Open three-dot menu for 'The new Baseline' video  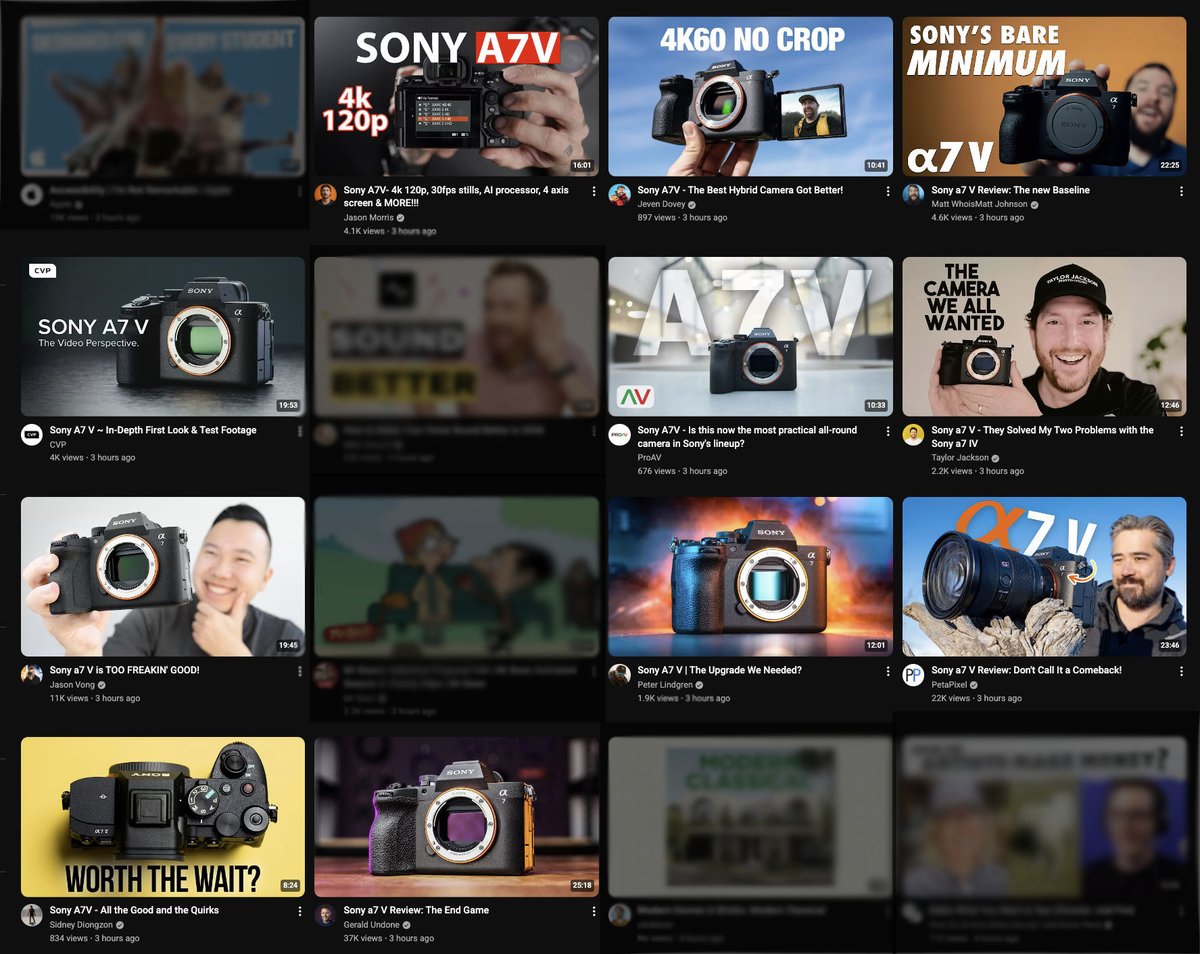pos(1182,191)
